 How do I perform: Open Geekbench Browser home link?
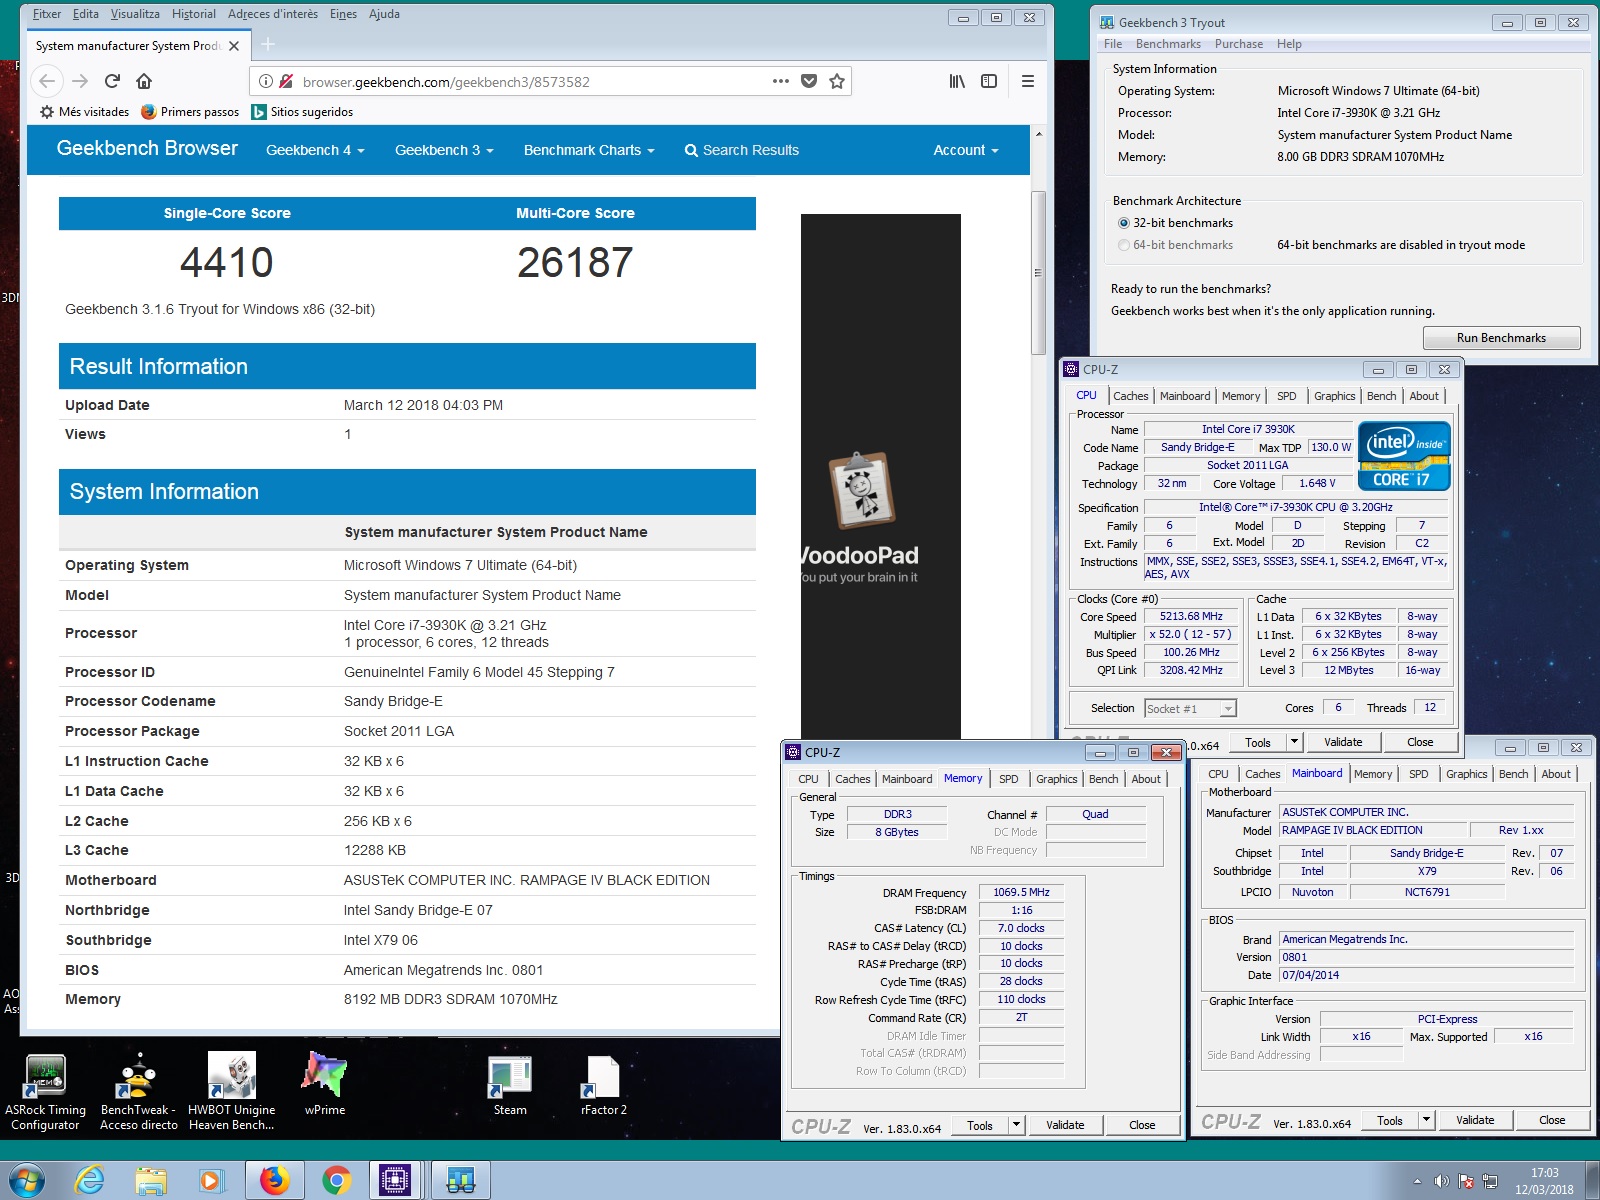[147, 148]
